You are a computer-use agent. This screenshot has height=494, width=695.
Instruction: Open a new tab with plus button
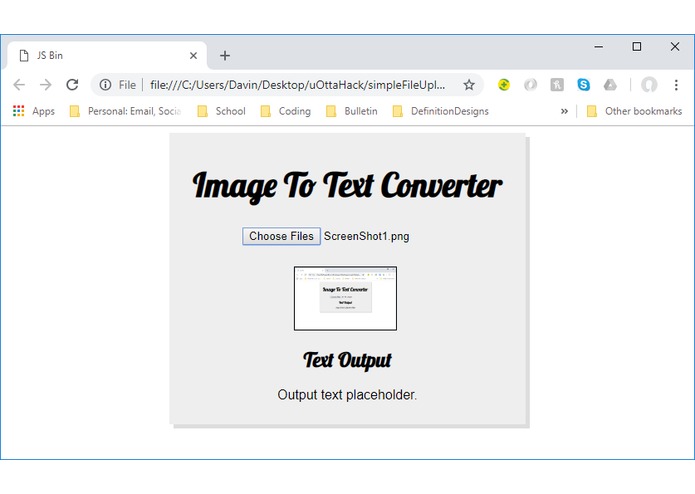click(x=225, y=55)
